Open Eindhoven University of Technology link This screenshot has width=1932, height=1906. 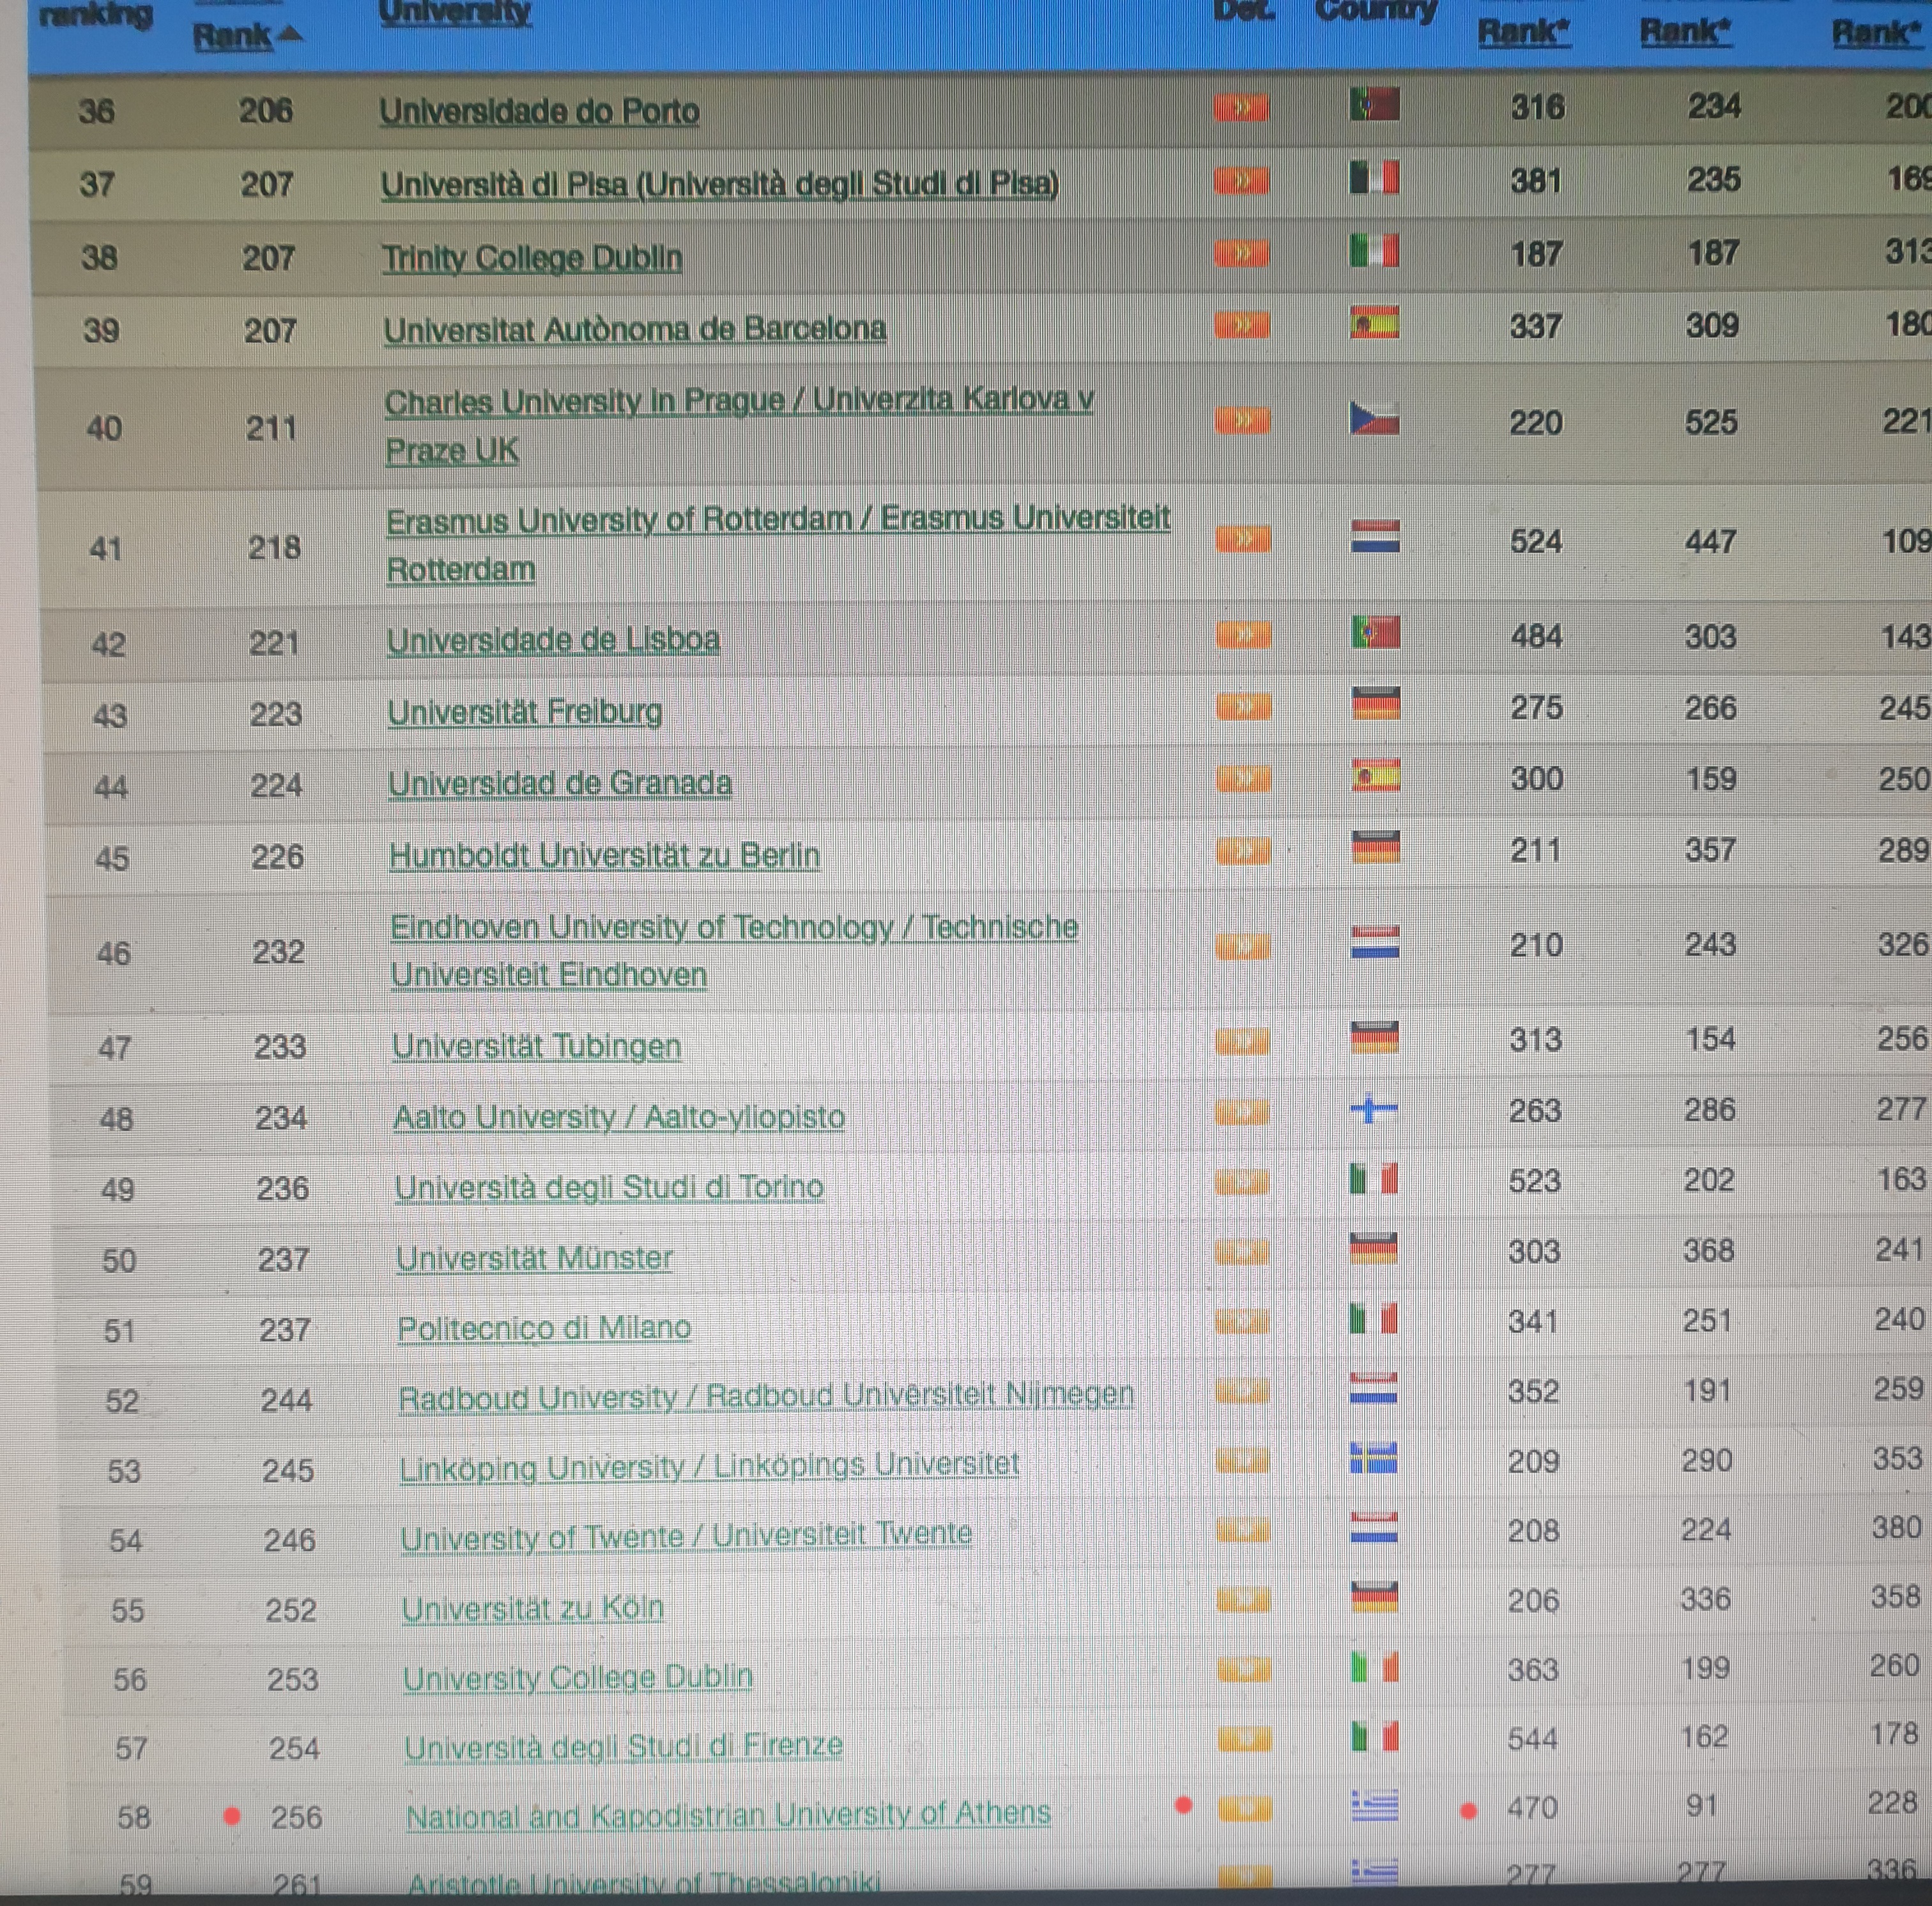click(x=733, y=928)
